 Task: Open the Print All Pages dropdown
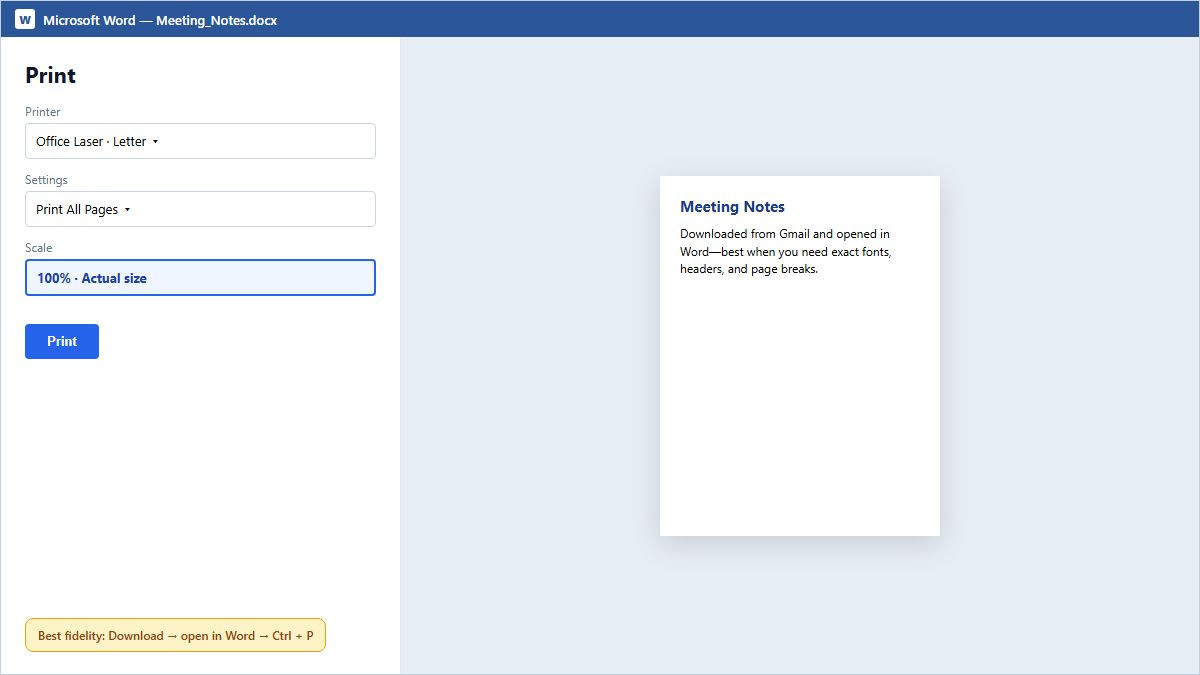coord(200,209)
